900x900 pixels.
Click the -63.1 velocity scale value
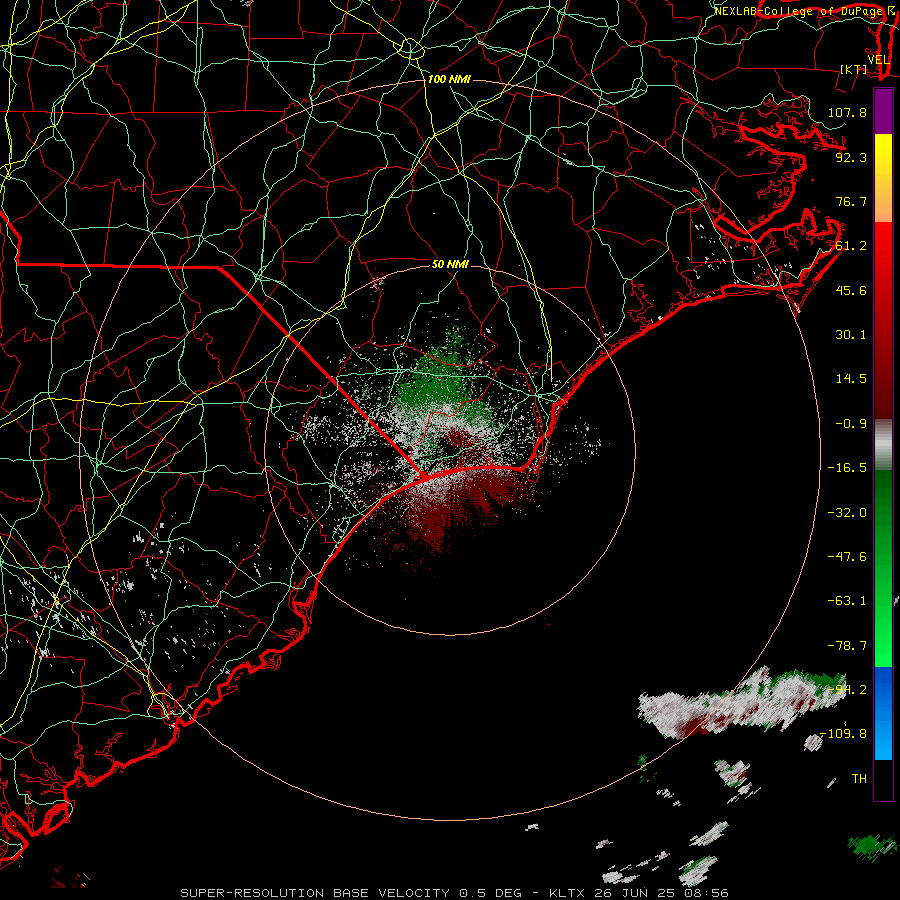847,601
